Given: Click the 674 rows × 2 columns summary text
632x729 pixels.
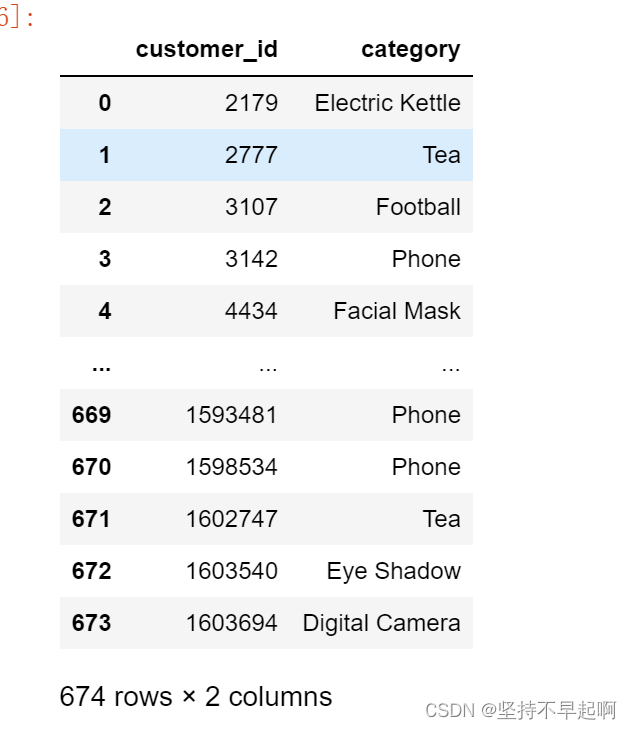Looking at the screenshot, I should (x=195, y=696).
